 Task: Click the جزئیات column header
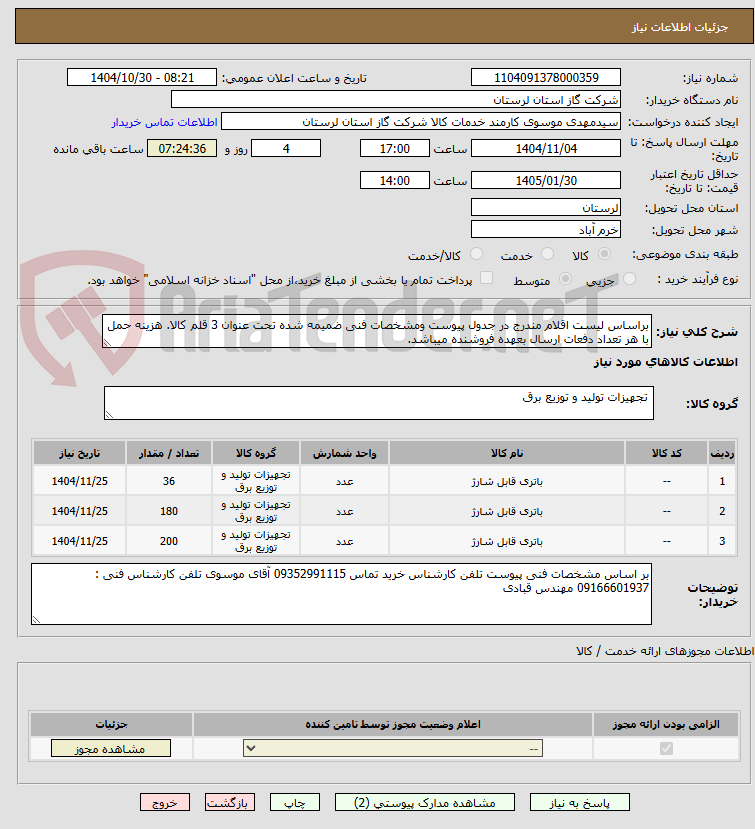(x=111, y=724)
